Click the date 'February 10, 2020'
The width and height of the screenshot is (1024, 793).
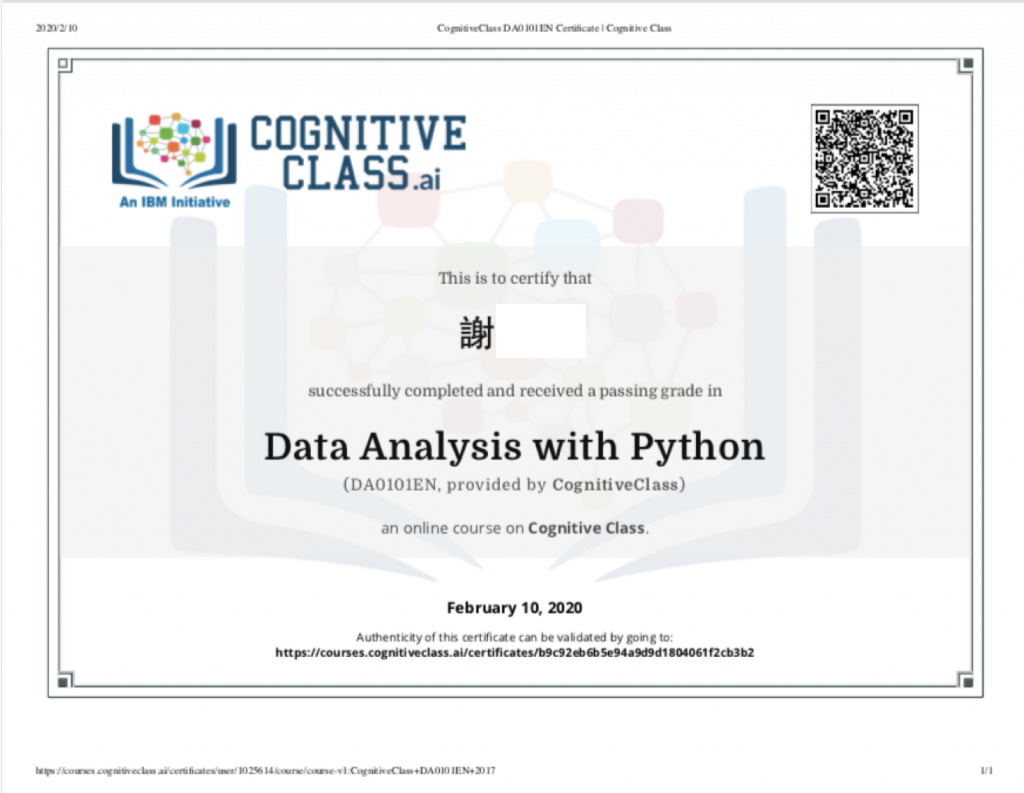coord(515,607)
